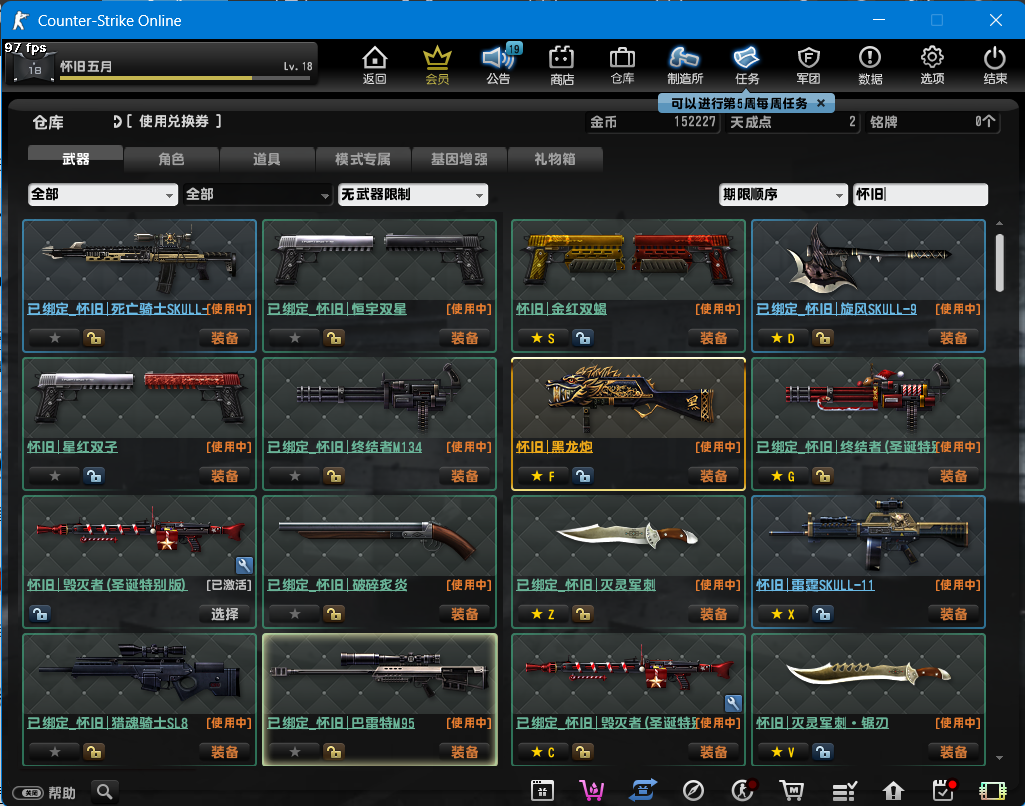Viewport: 1025px width, 806px height.
Task: Click the 金币 152227 balance
Action: 652,122
